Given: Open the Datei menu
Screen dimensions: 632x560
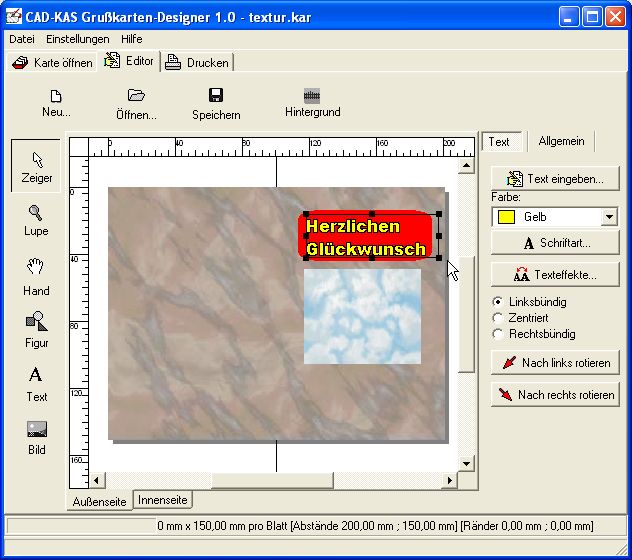Looking at the screenshot, I should point(21,39).
